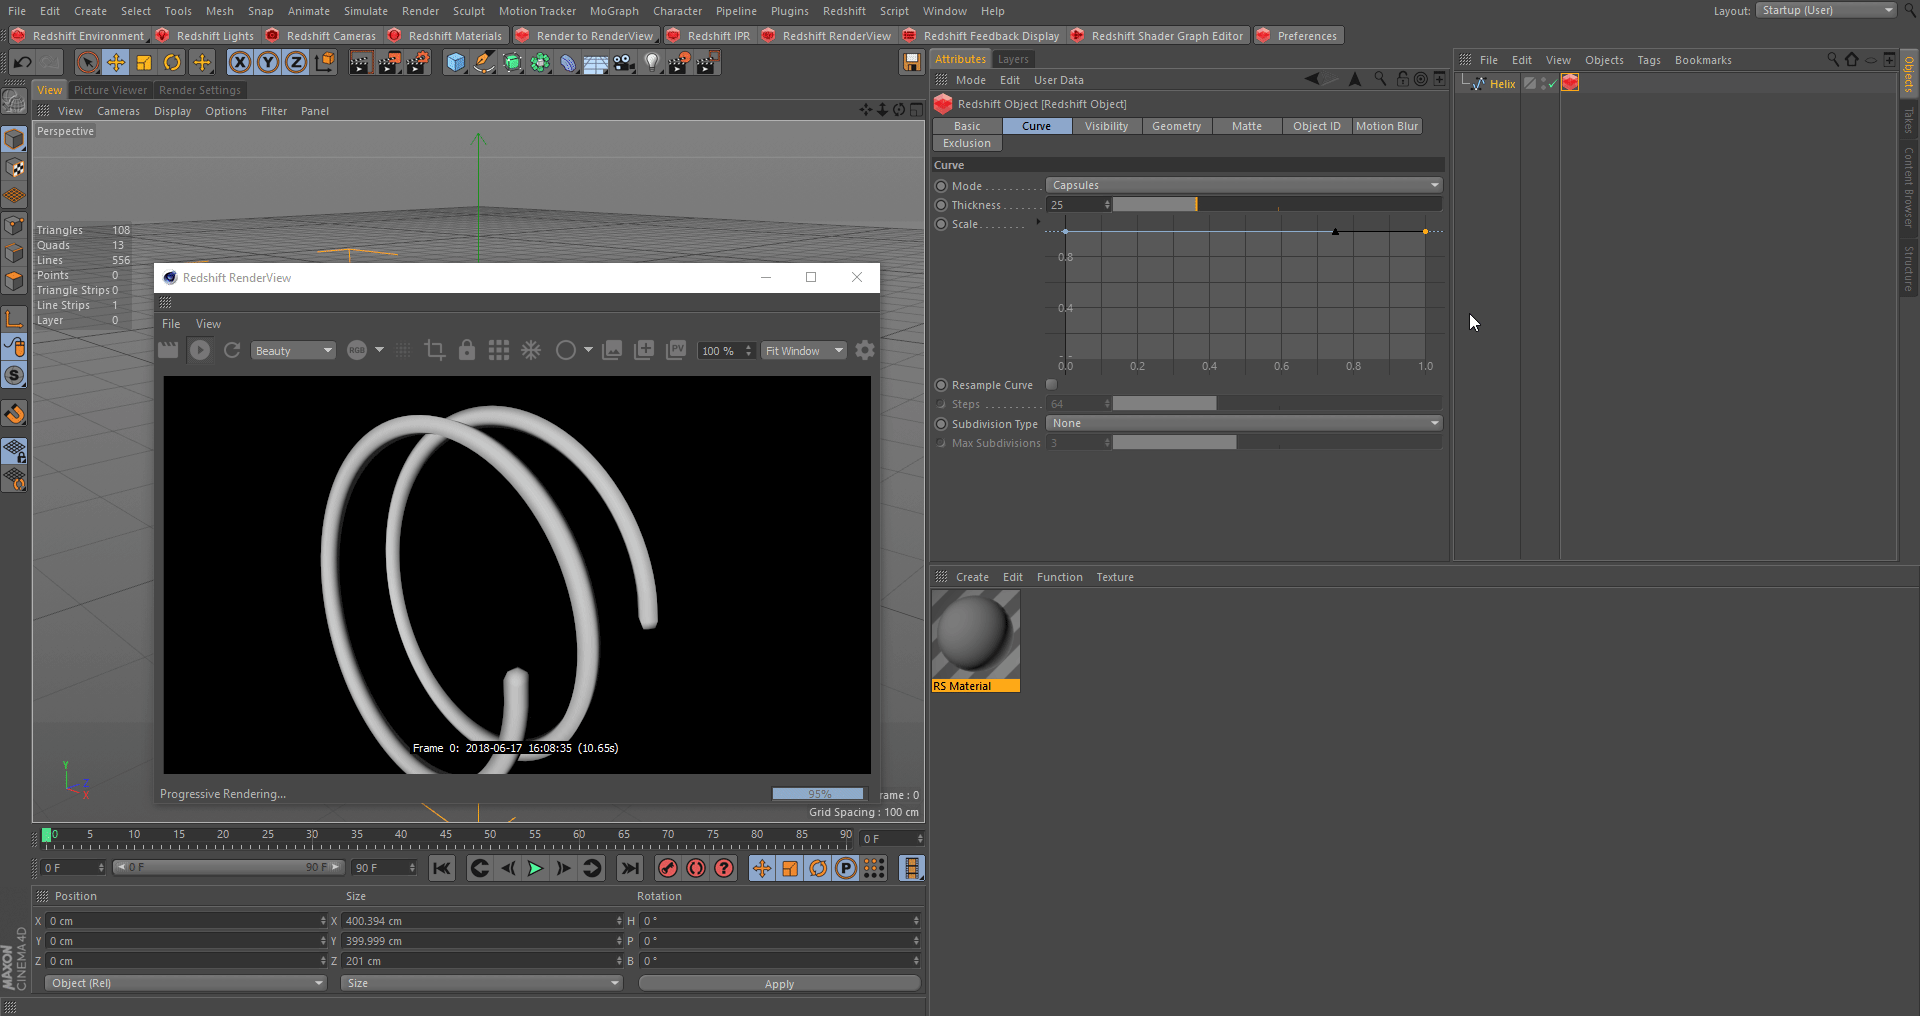Open Edit Render Settings icon
The image size is (1920, 1016).
[418, 63]
